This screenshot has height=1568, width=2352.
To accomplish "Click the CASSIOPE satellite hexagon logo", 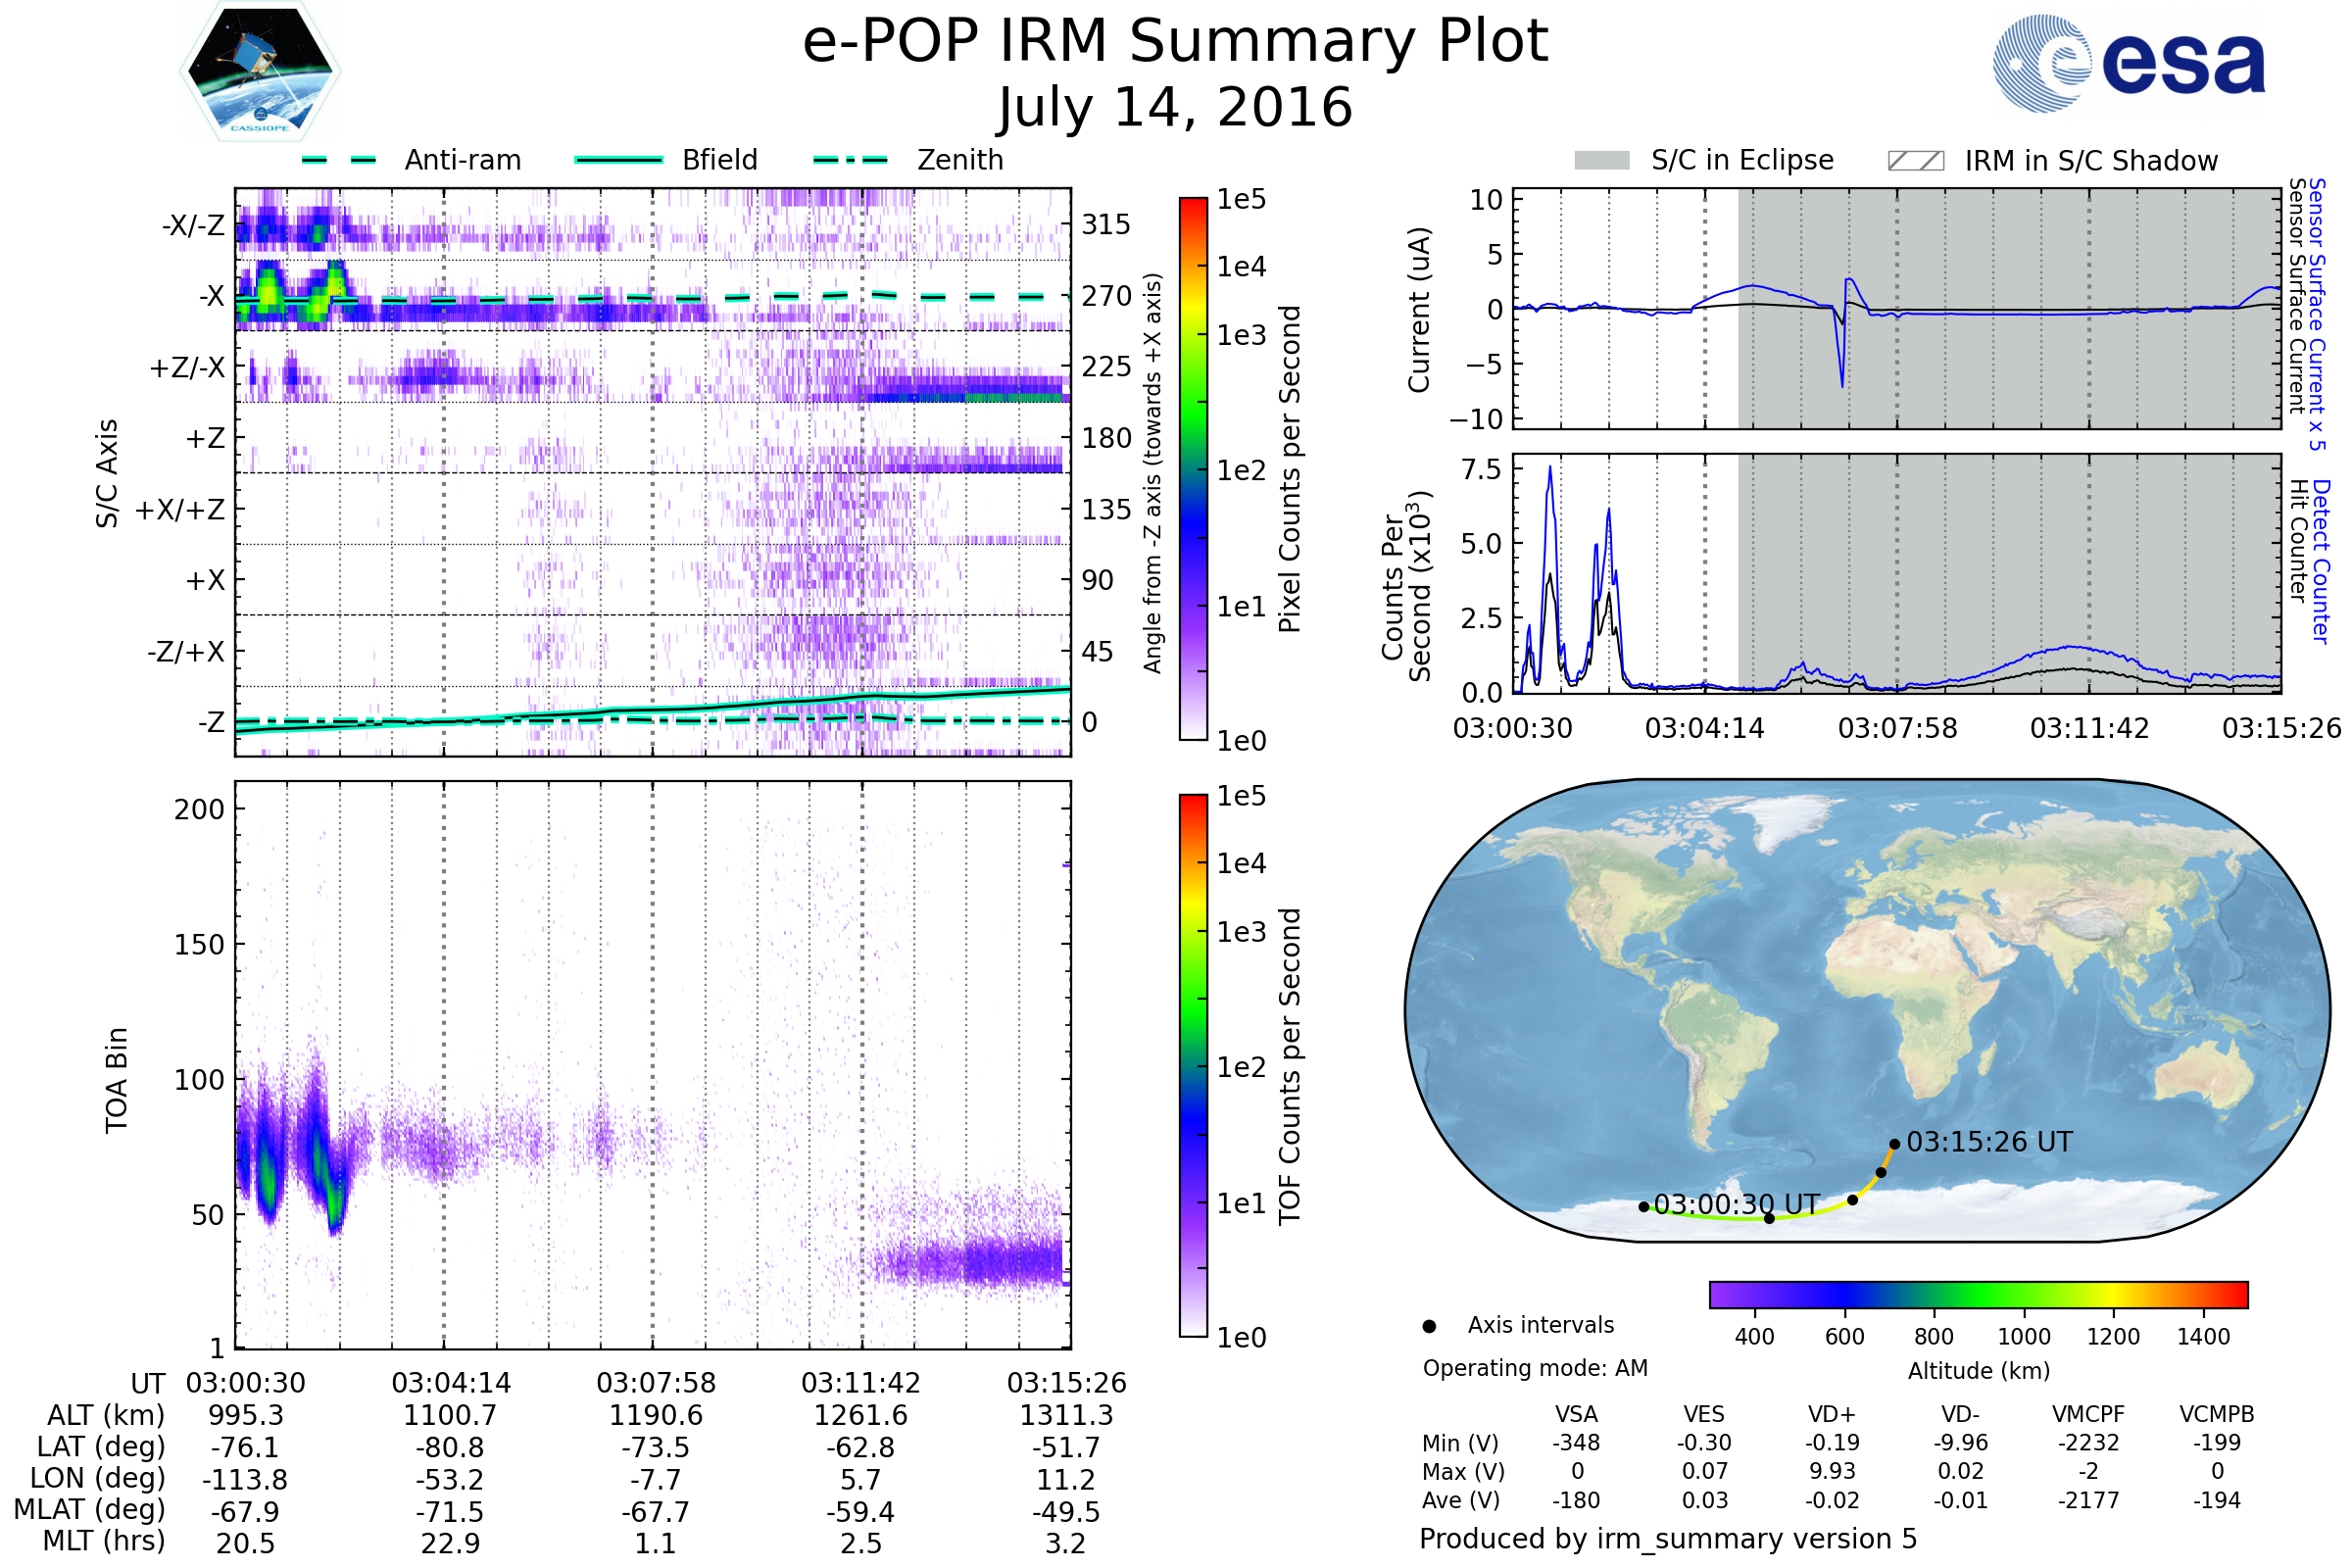I will [260, 72].
